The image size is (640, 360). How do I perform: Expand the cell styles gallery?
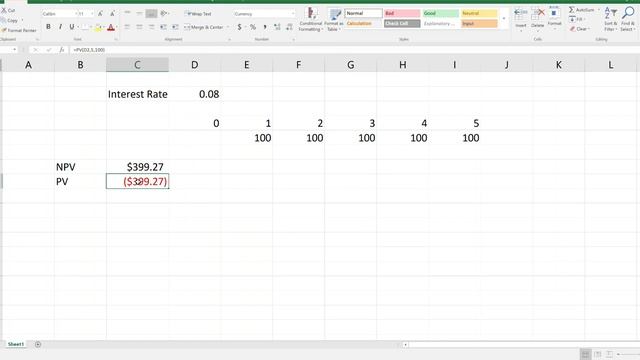point(504,19)
